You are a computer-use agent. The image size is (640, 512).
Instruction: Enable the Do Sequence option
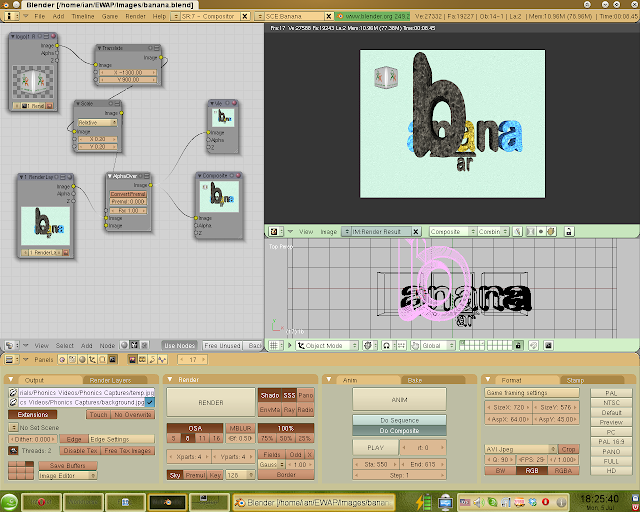[398, 419]
